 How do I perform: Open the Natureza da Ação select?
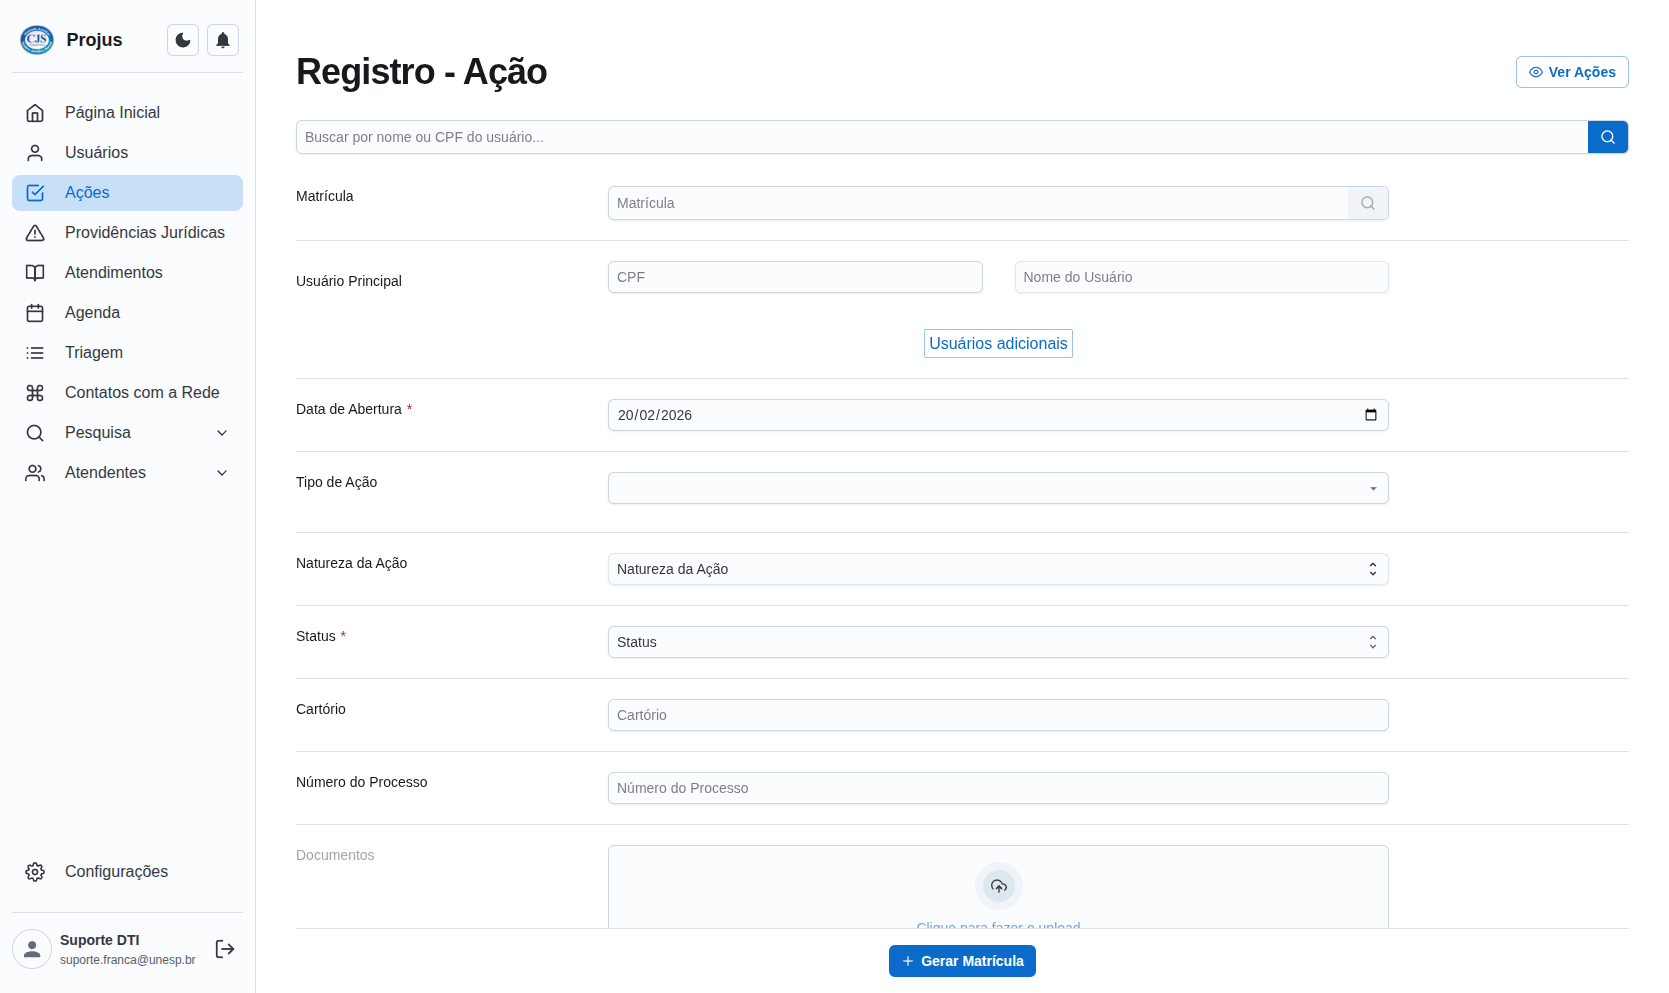click(997, 569)
